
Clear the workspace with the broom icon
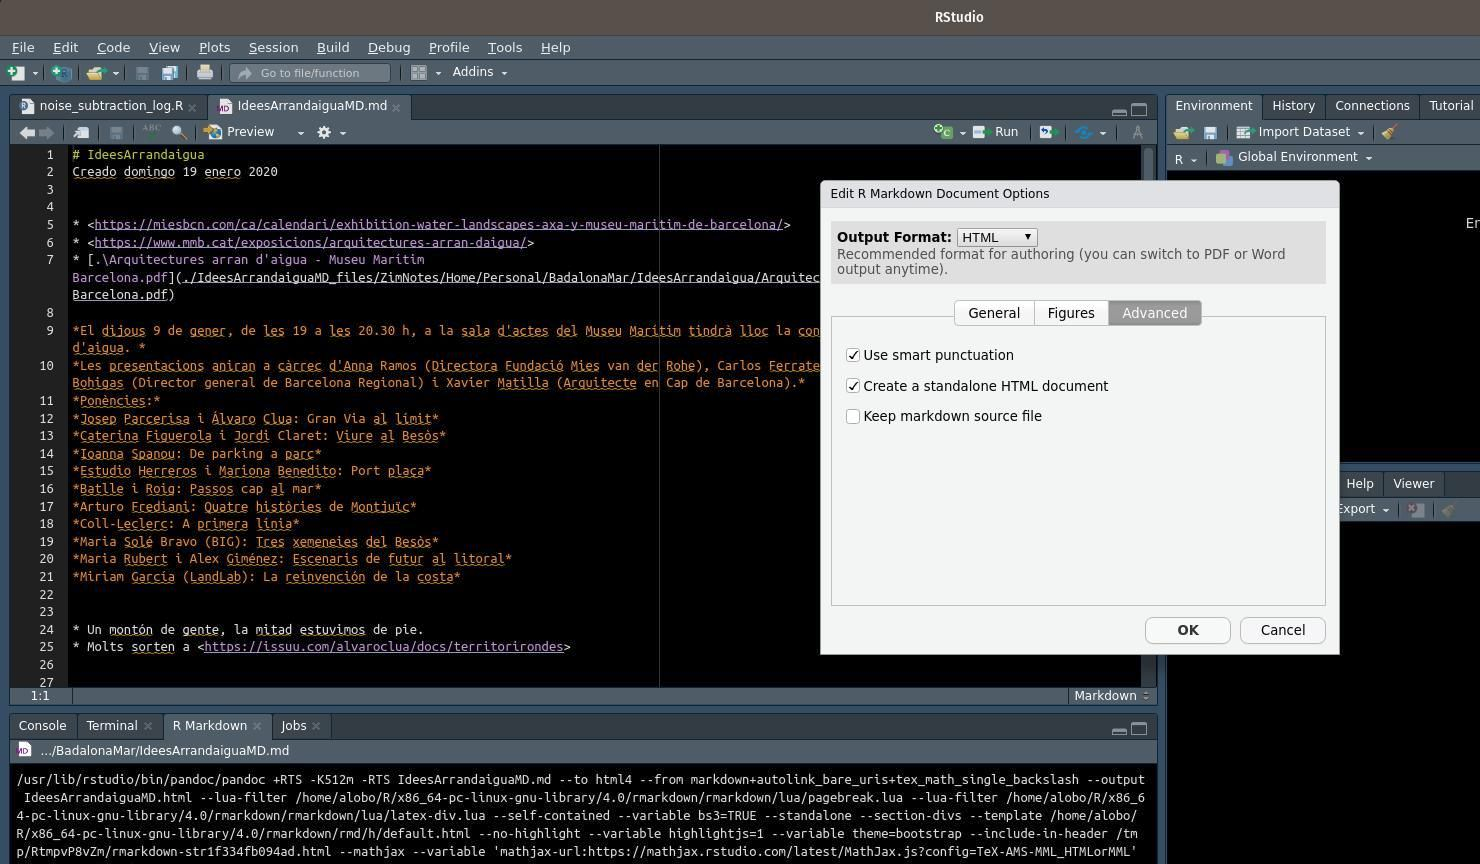pos(1388,131)
